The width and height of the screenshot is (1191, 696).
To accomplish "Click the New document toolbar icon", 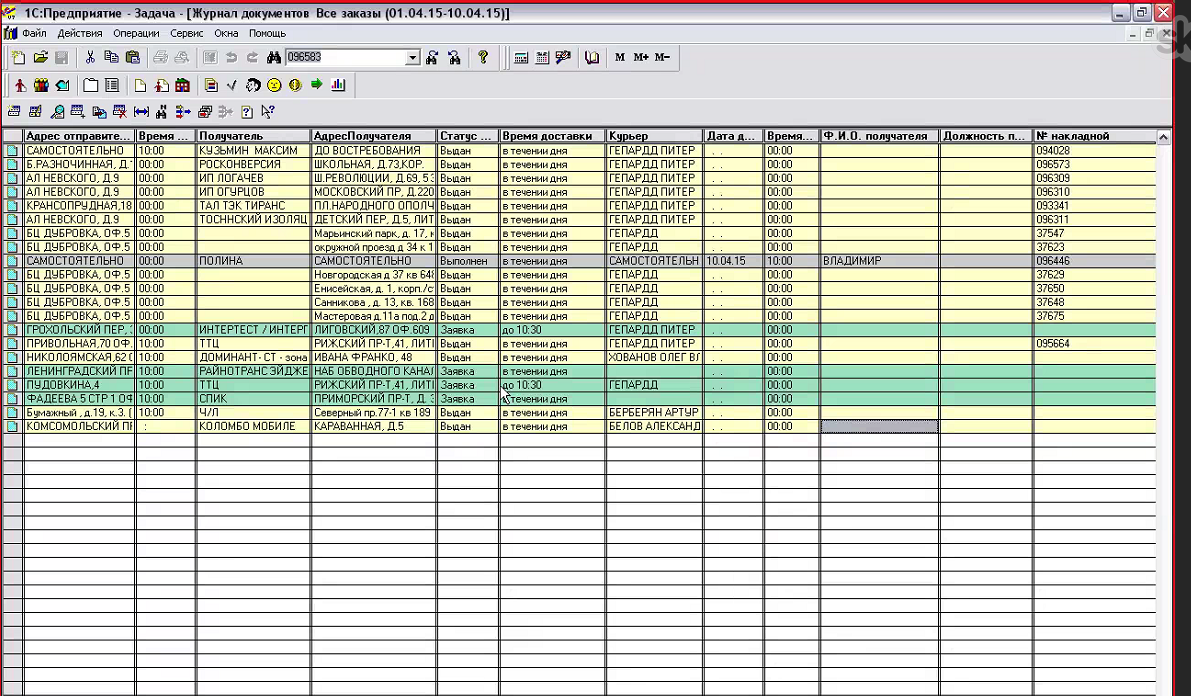I will 19,58.
